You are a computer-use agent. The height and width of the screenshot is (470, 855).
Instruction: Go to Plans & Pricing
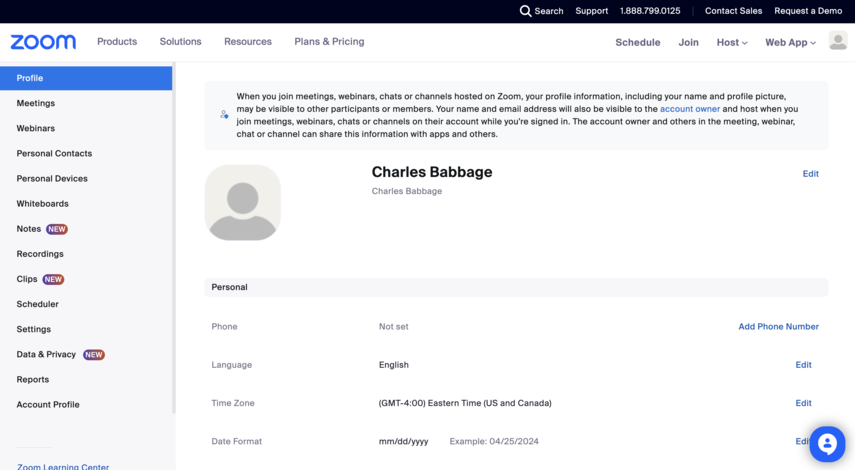click(x=329, y=42)
